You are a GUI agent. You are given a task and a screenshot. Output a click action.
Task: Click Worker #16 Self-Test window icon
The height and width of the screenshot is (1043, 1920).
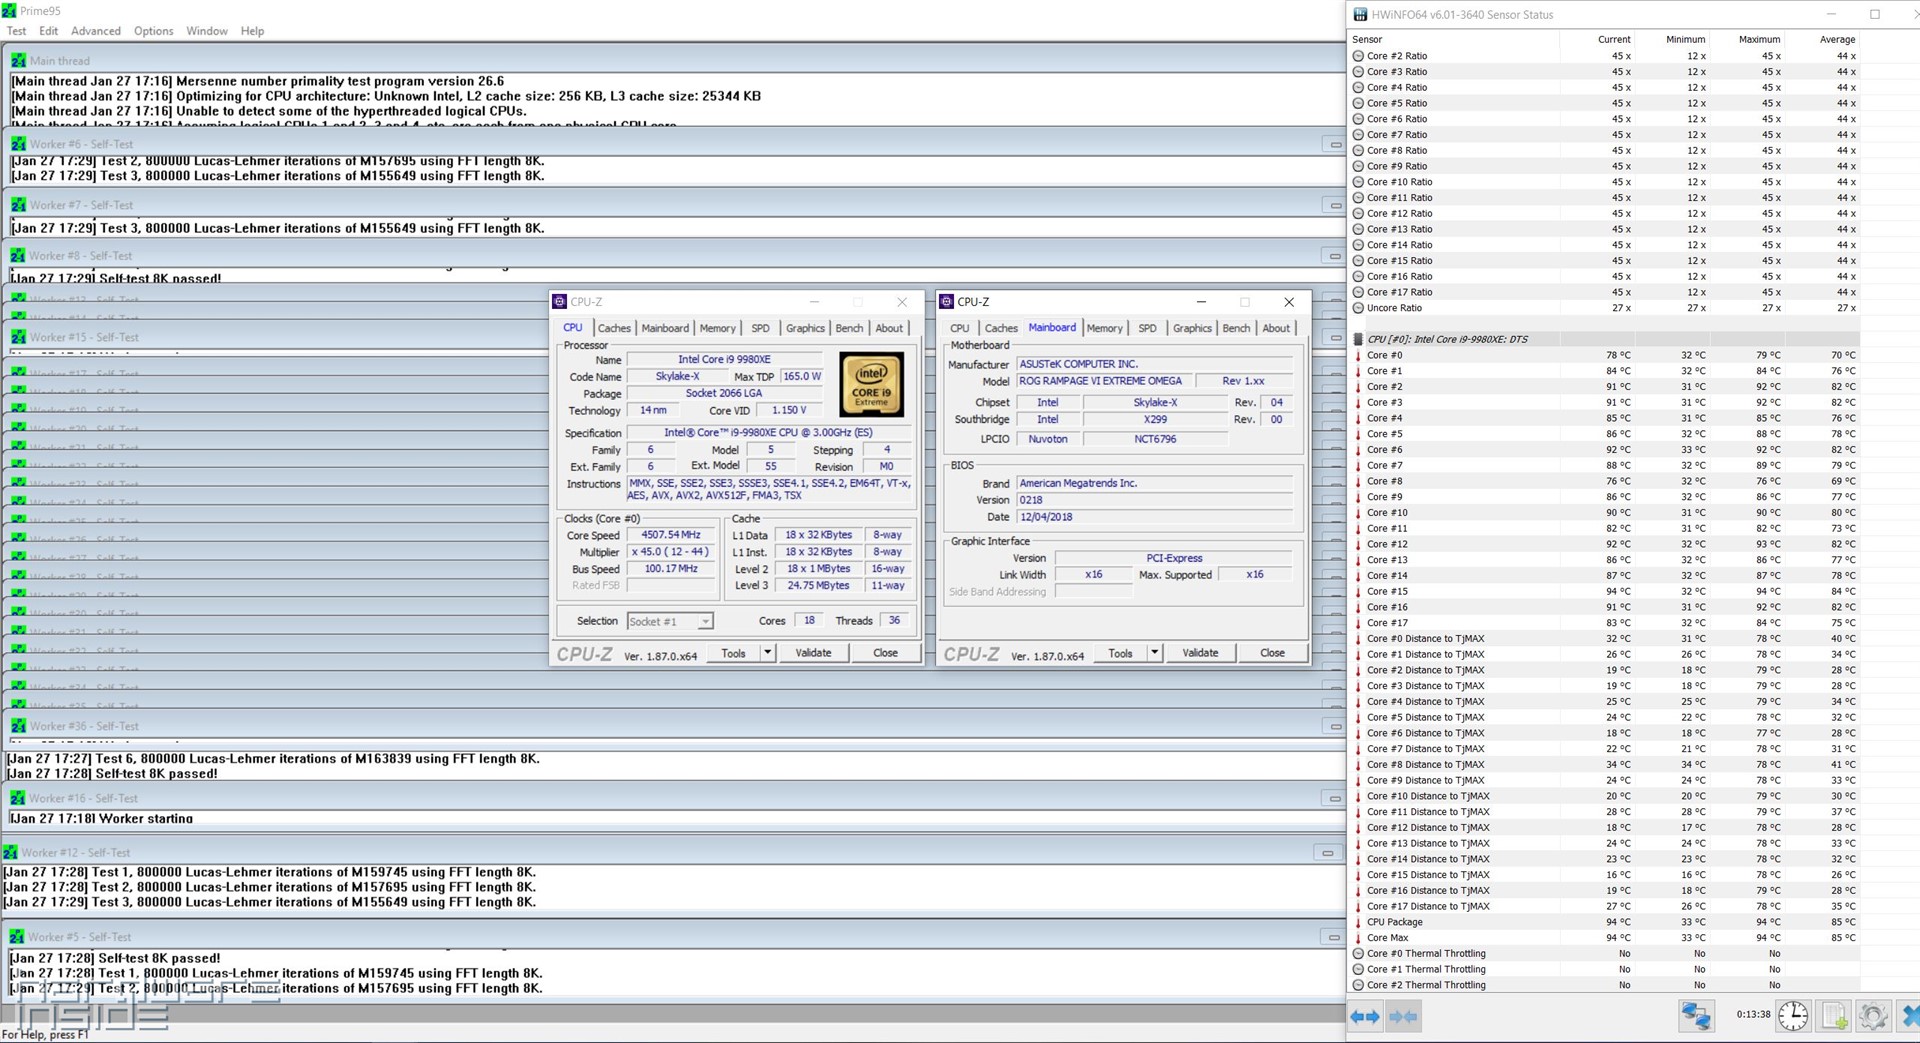pyautogui.click(x=18, y=798)
